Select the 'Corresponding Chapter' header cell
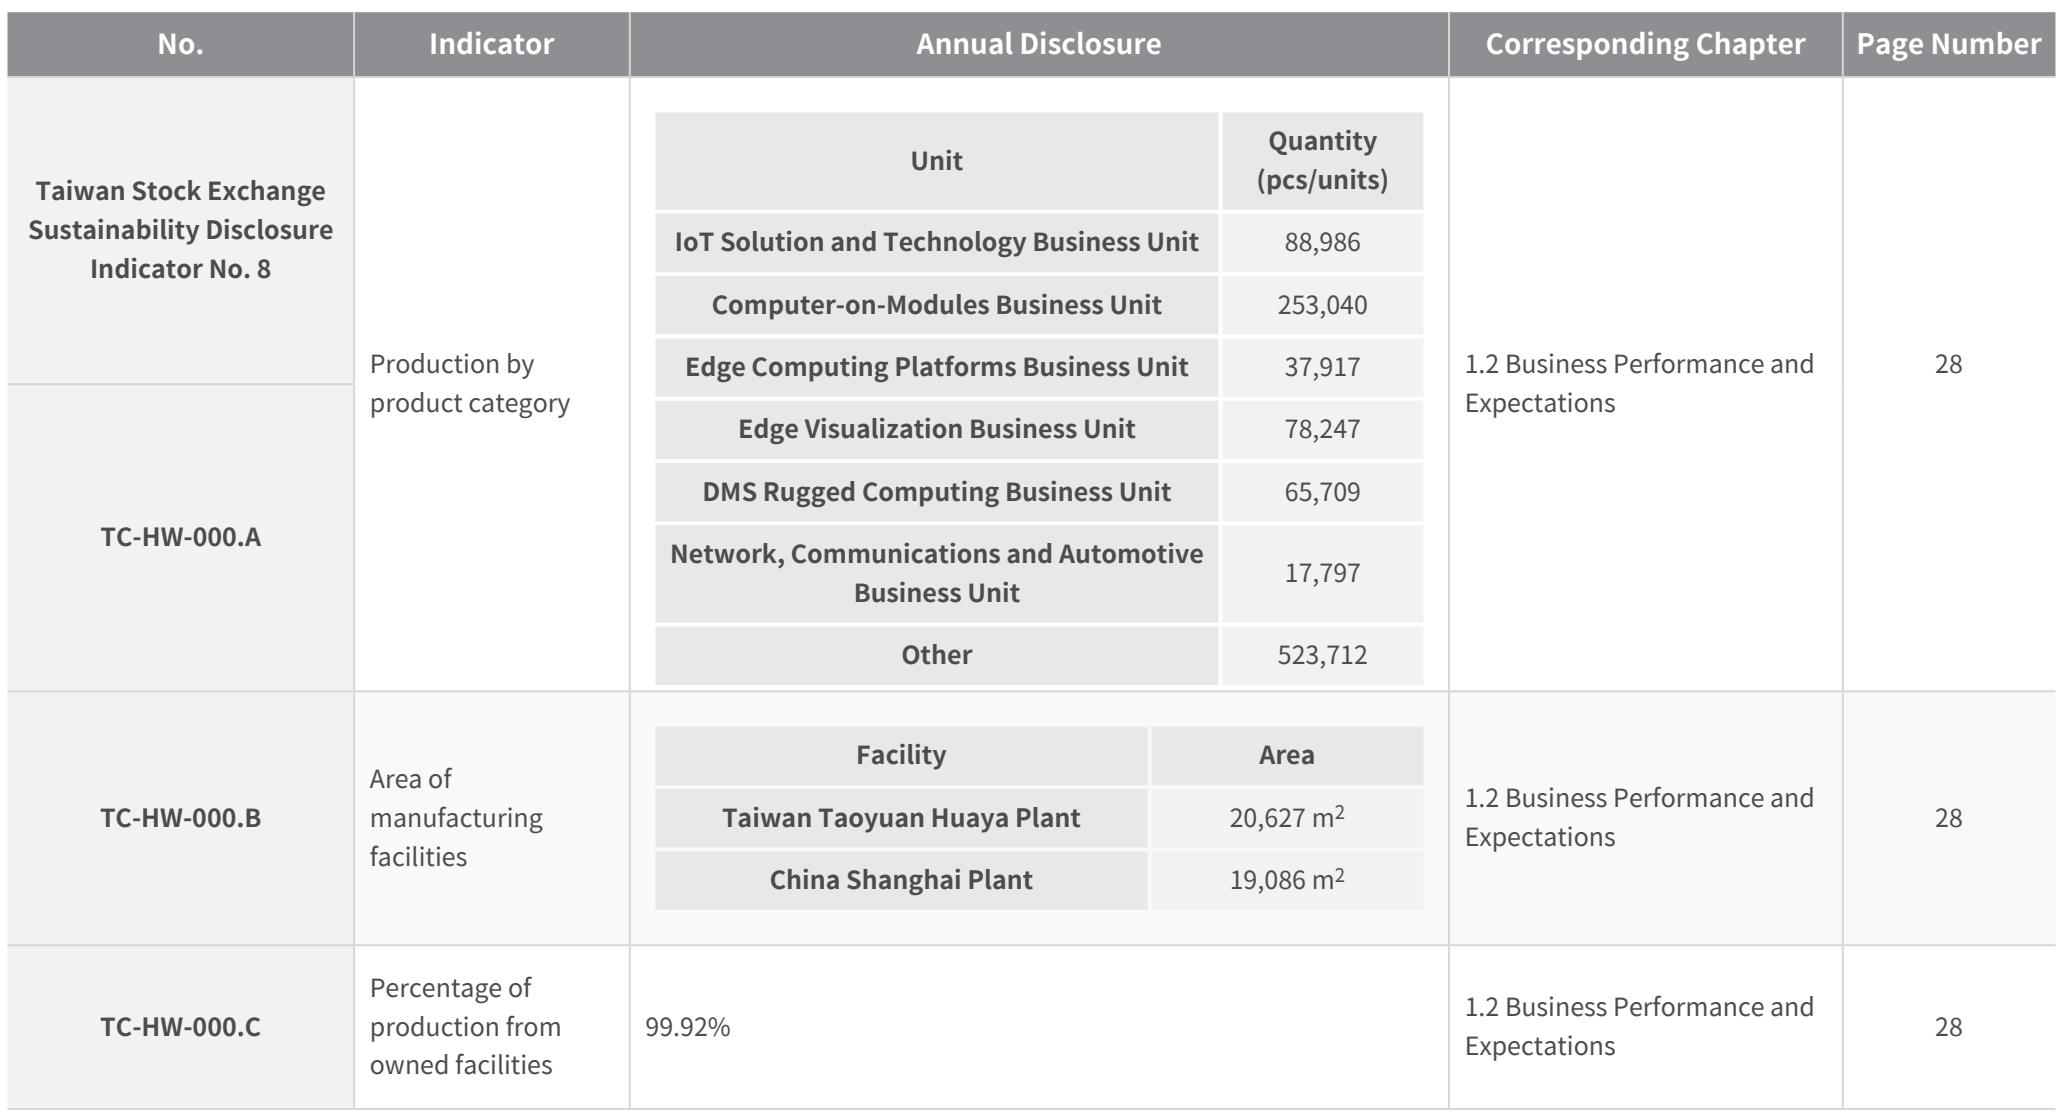Screen dimensions: 2062x1118 1645,44
